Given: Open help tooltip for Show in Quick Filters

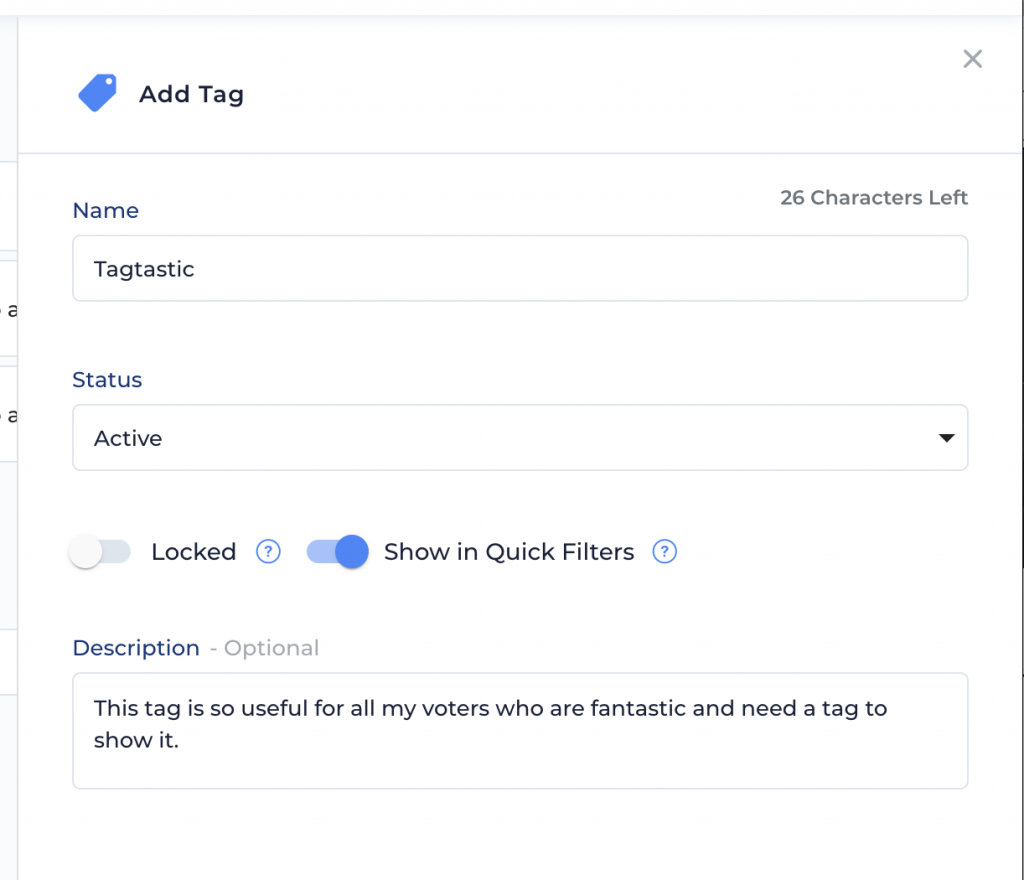Looking at the screenshot, I should (664, 552).
